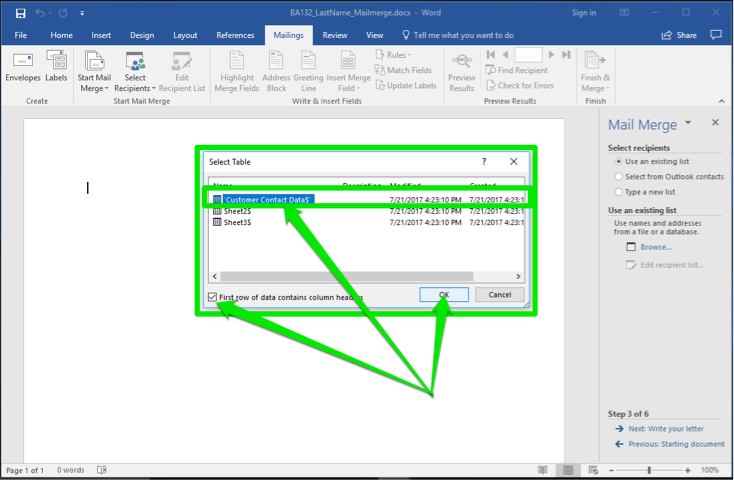
Task: Open Insert Merge Field dropdown
Action: point(349,72)
